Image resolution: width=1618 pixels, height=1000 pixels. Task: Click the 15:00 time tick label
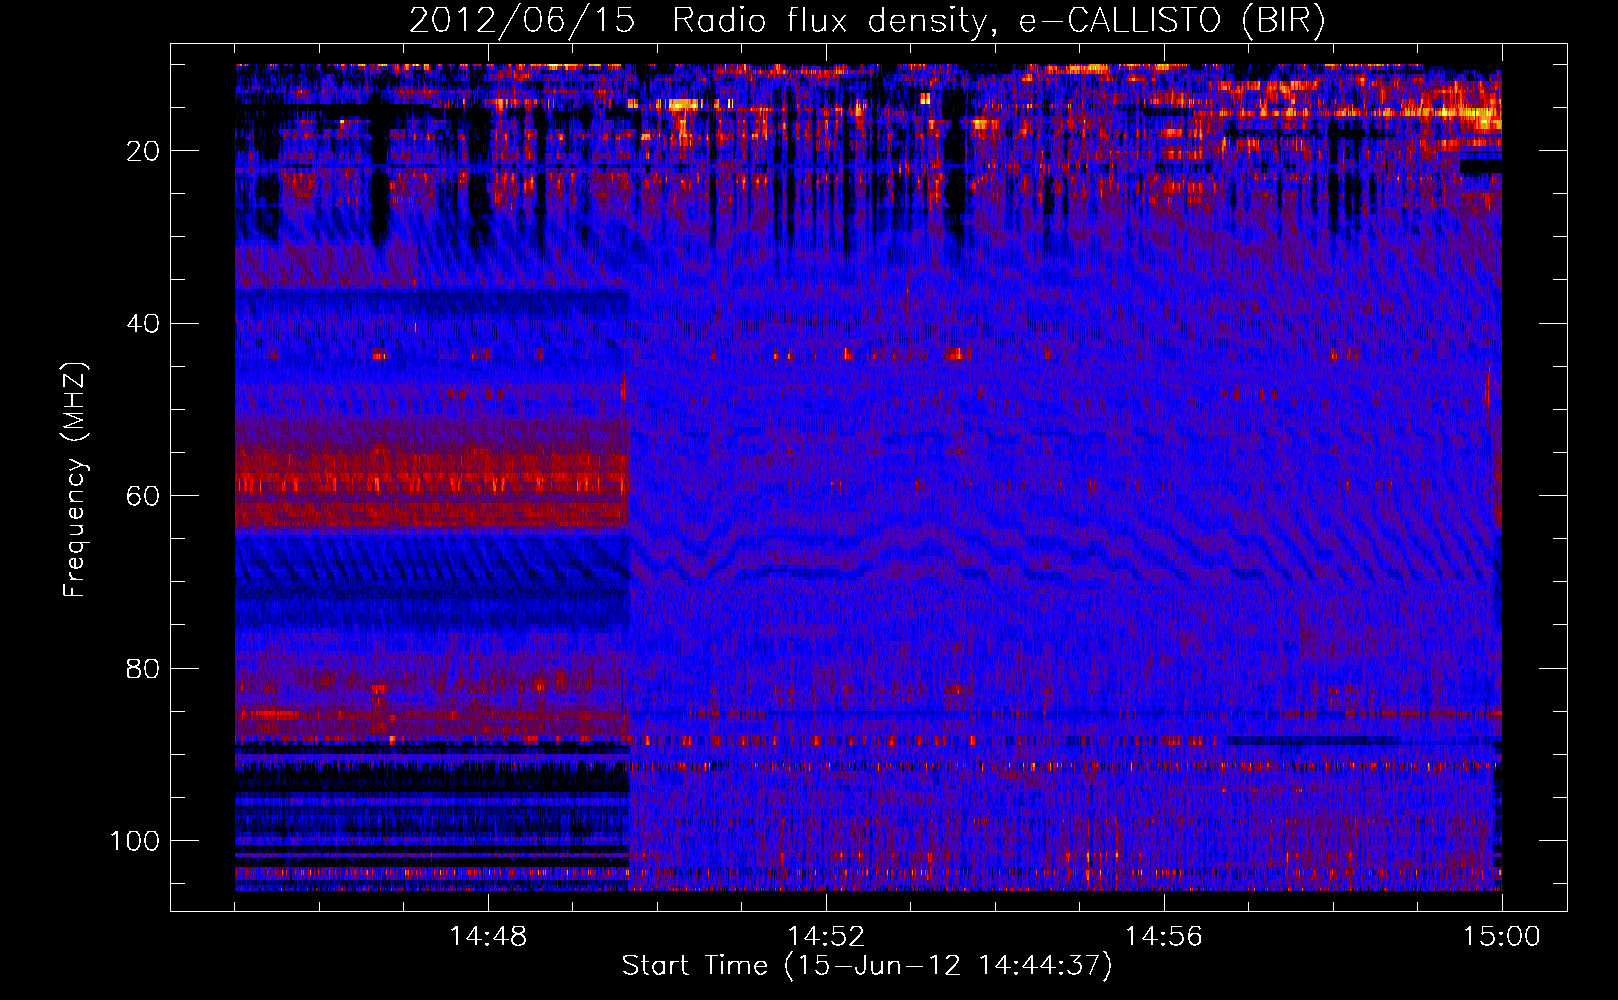point(1502,937)
